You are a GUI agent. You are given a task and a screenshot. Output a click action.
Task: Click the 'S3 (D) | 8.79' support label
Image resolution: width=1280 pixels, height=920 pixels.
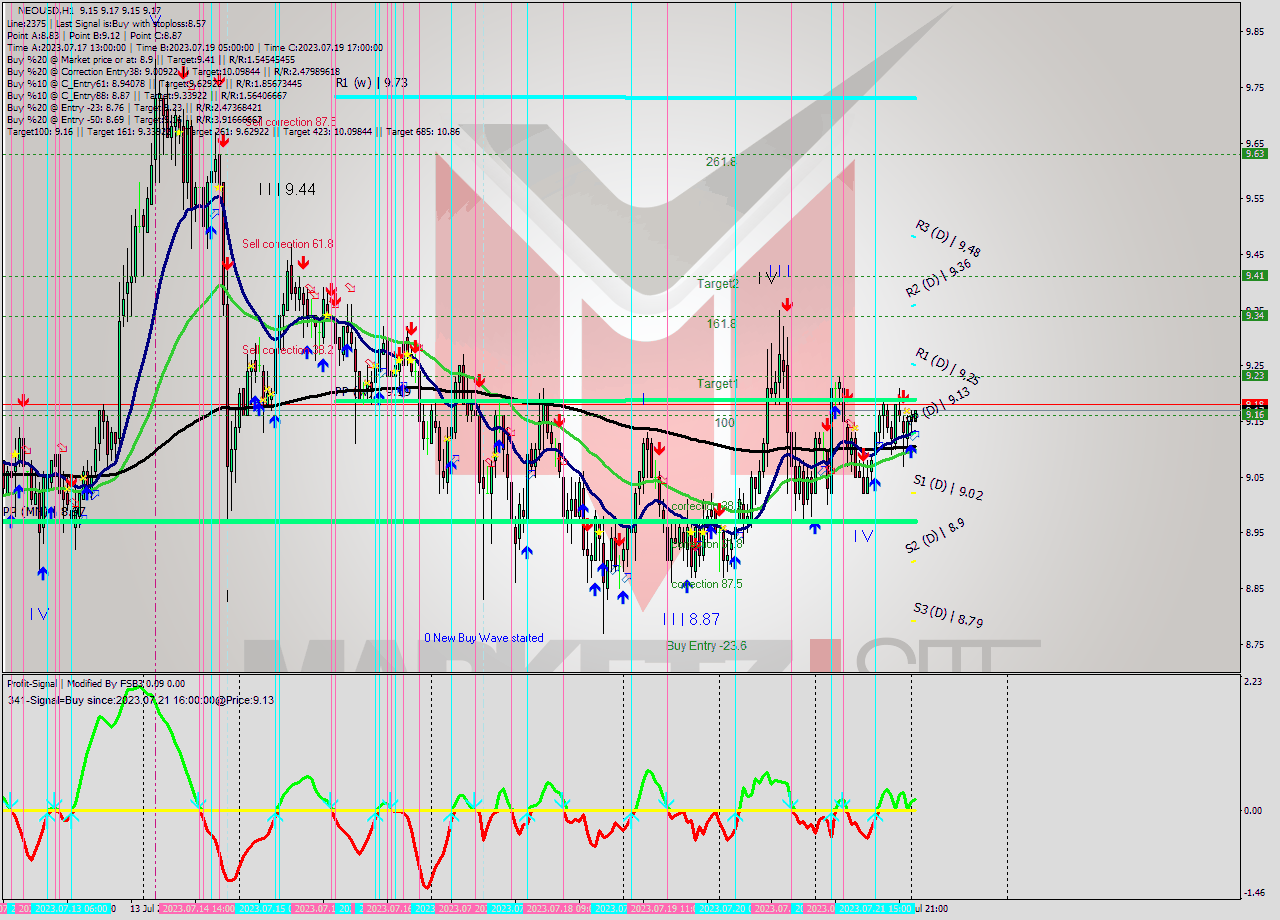click(948, 614)
